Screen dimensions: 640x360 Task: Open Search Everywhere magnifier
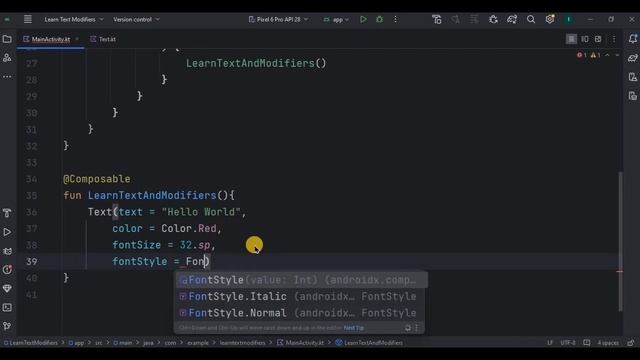coord(531,19)
